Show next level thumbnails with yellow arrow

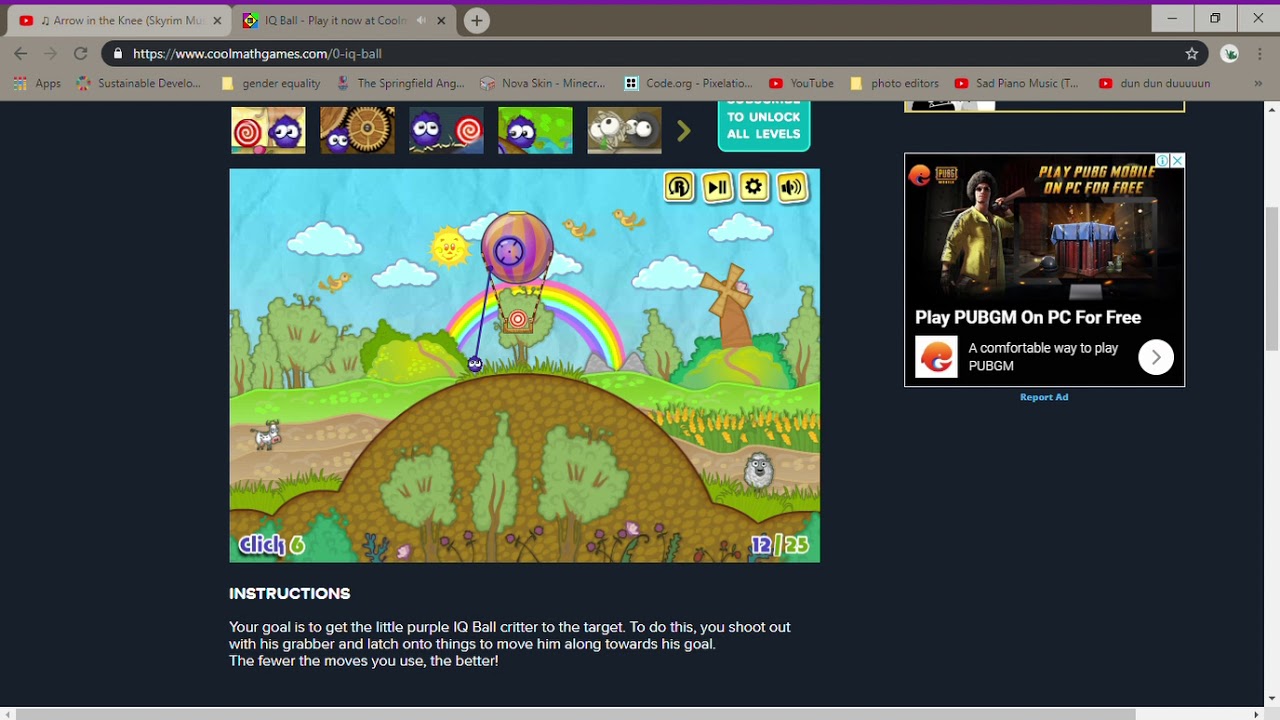click(684, 131)
